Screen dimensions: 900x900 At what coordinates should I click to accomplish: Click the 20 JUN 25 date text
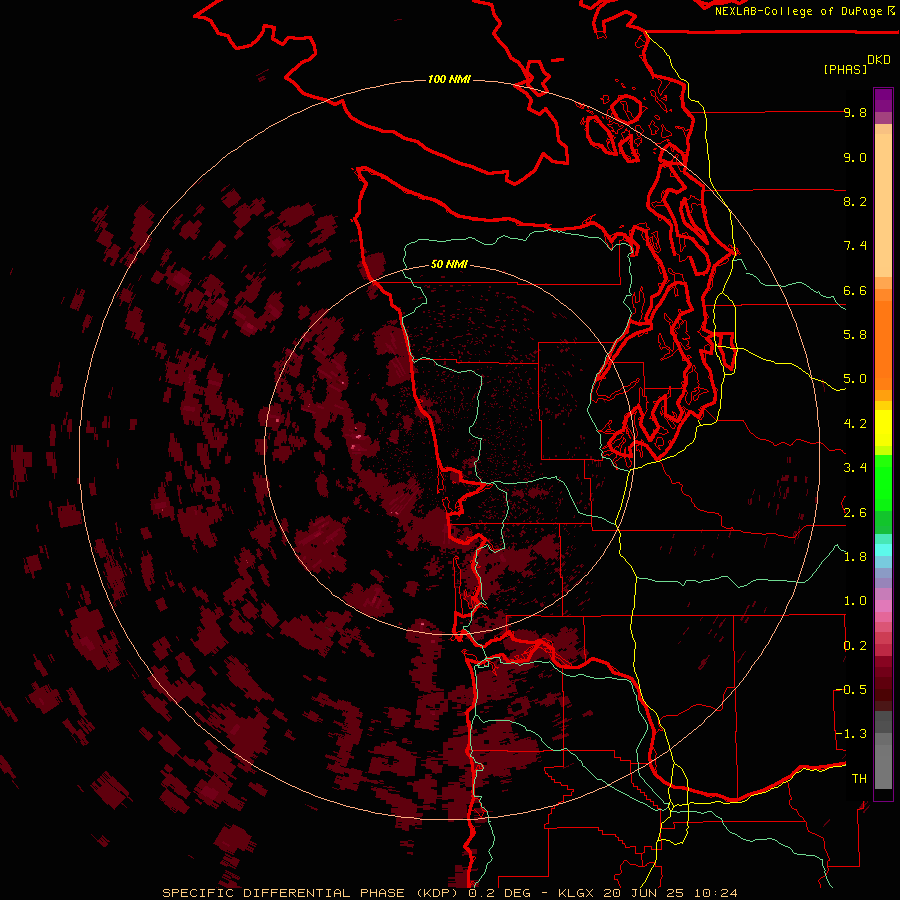(x=644, y=893)
